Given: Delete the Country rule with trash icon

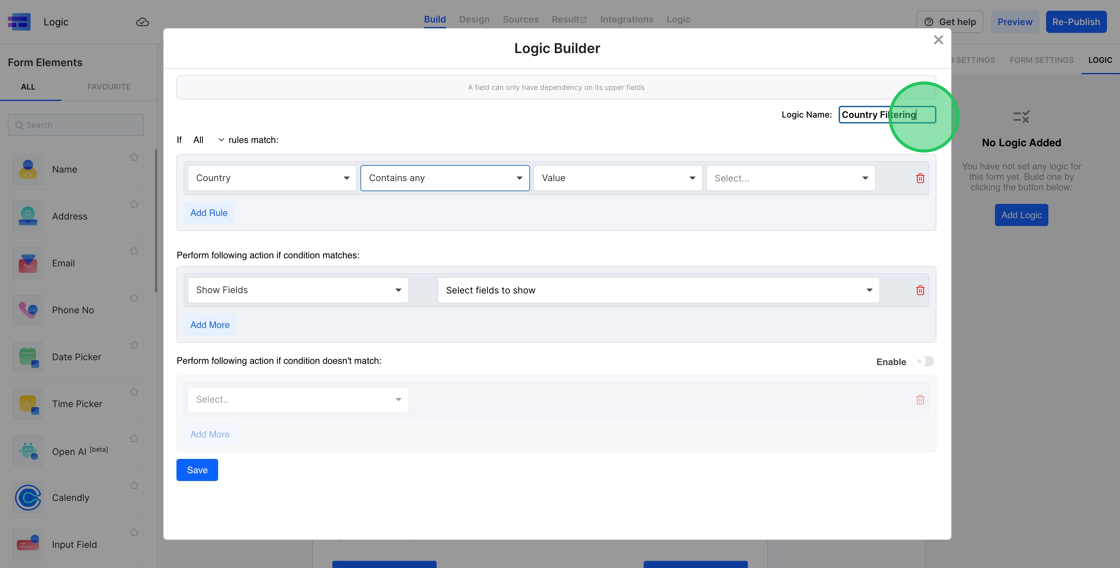Looking at the screenshot, I should click(920, 178).
